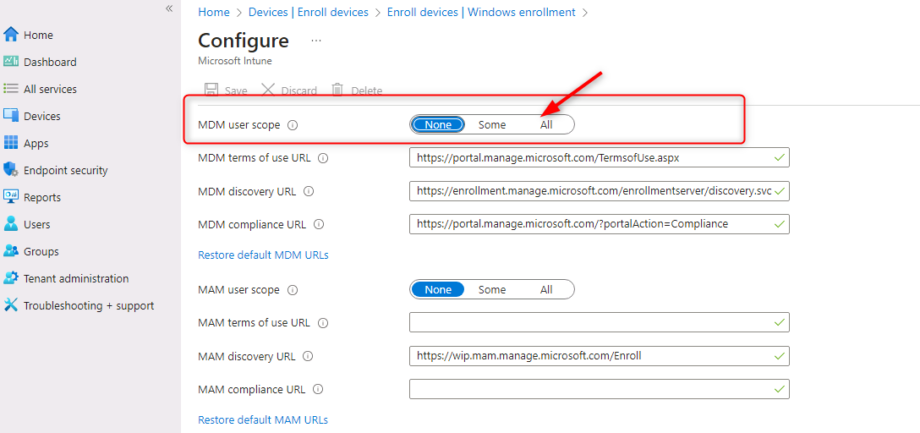Viewport: 920px width, 433px height.
Task: Click Restore default MDM URLs link
Action: 263,255
